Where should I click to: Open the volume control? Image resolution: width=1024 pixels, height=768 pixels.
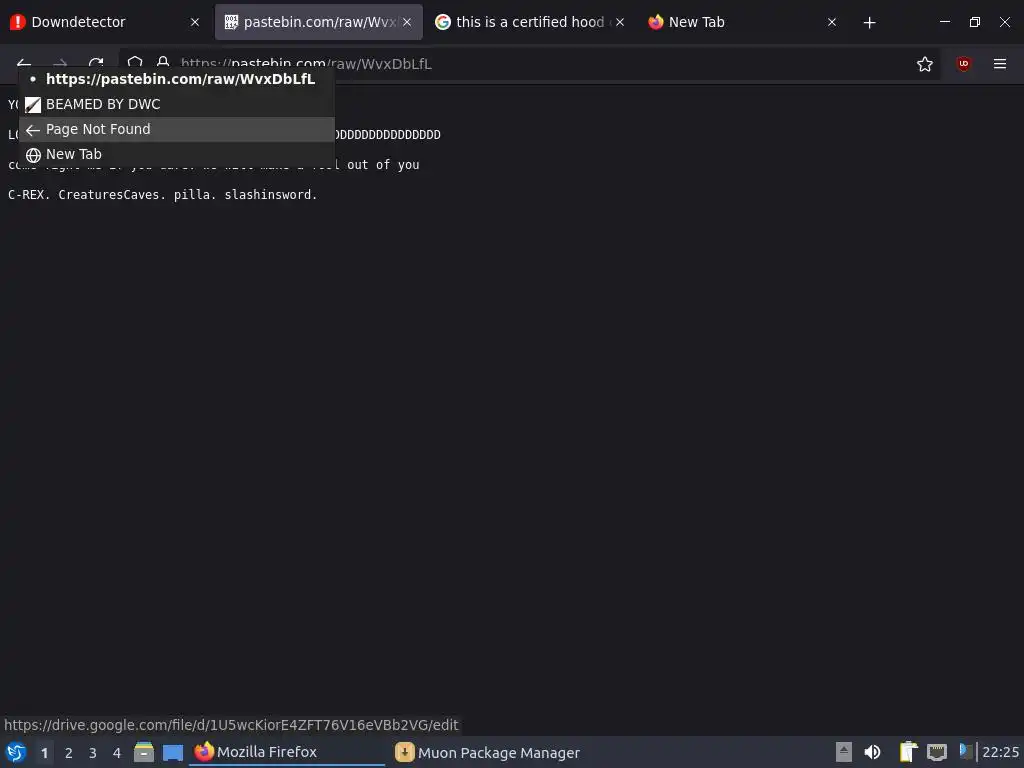tap(872, 752)
